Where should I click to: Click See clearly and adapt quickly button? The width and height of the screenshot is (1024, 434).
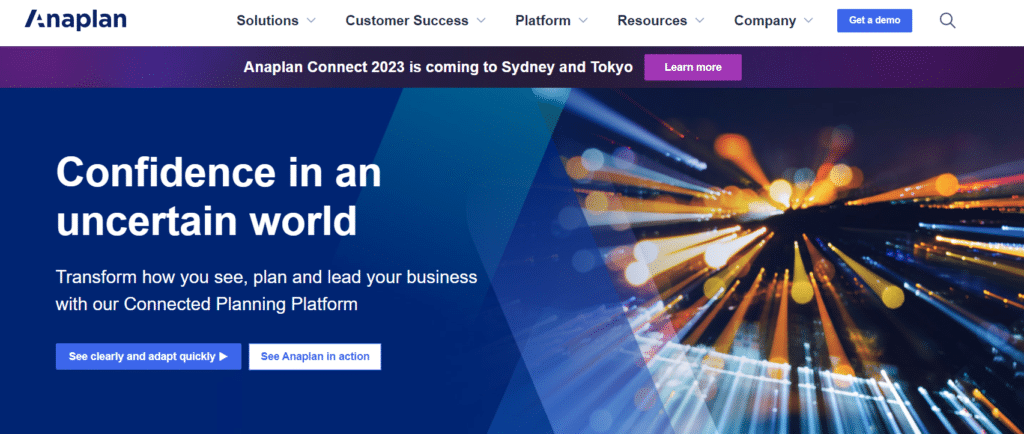click(148, 356)
